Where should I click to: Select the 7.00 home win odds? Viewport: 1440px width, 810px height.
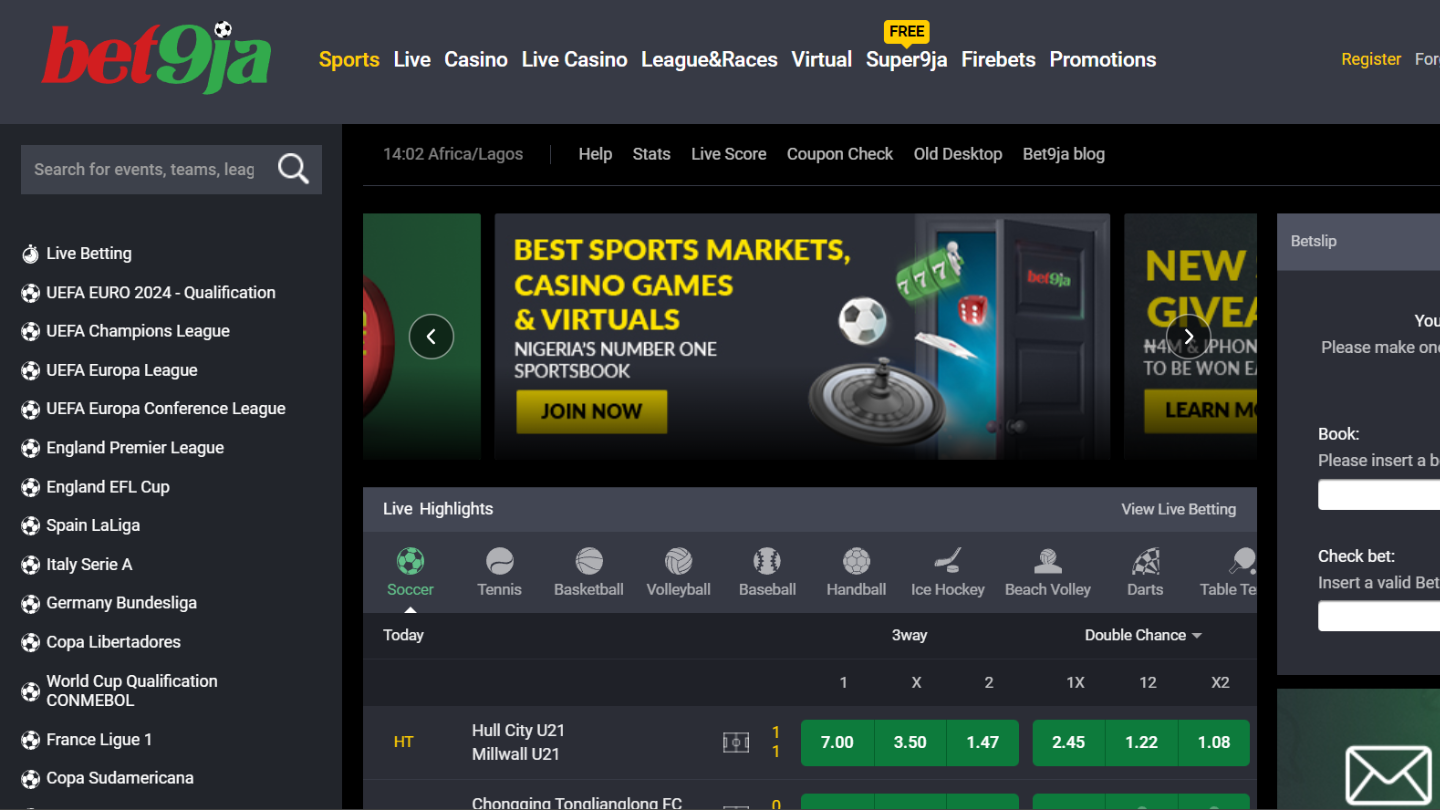tap(837, 742)
